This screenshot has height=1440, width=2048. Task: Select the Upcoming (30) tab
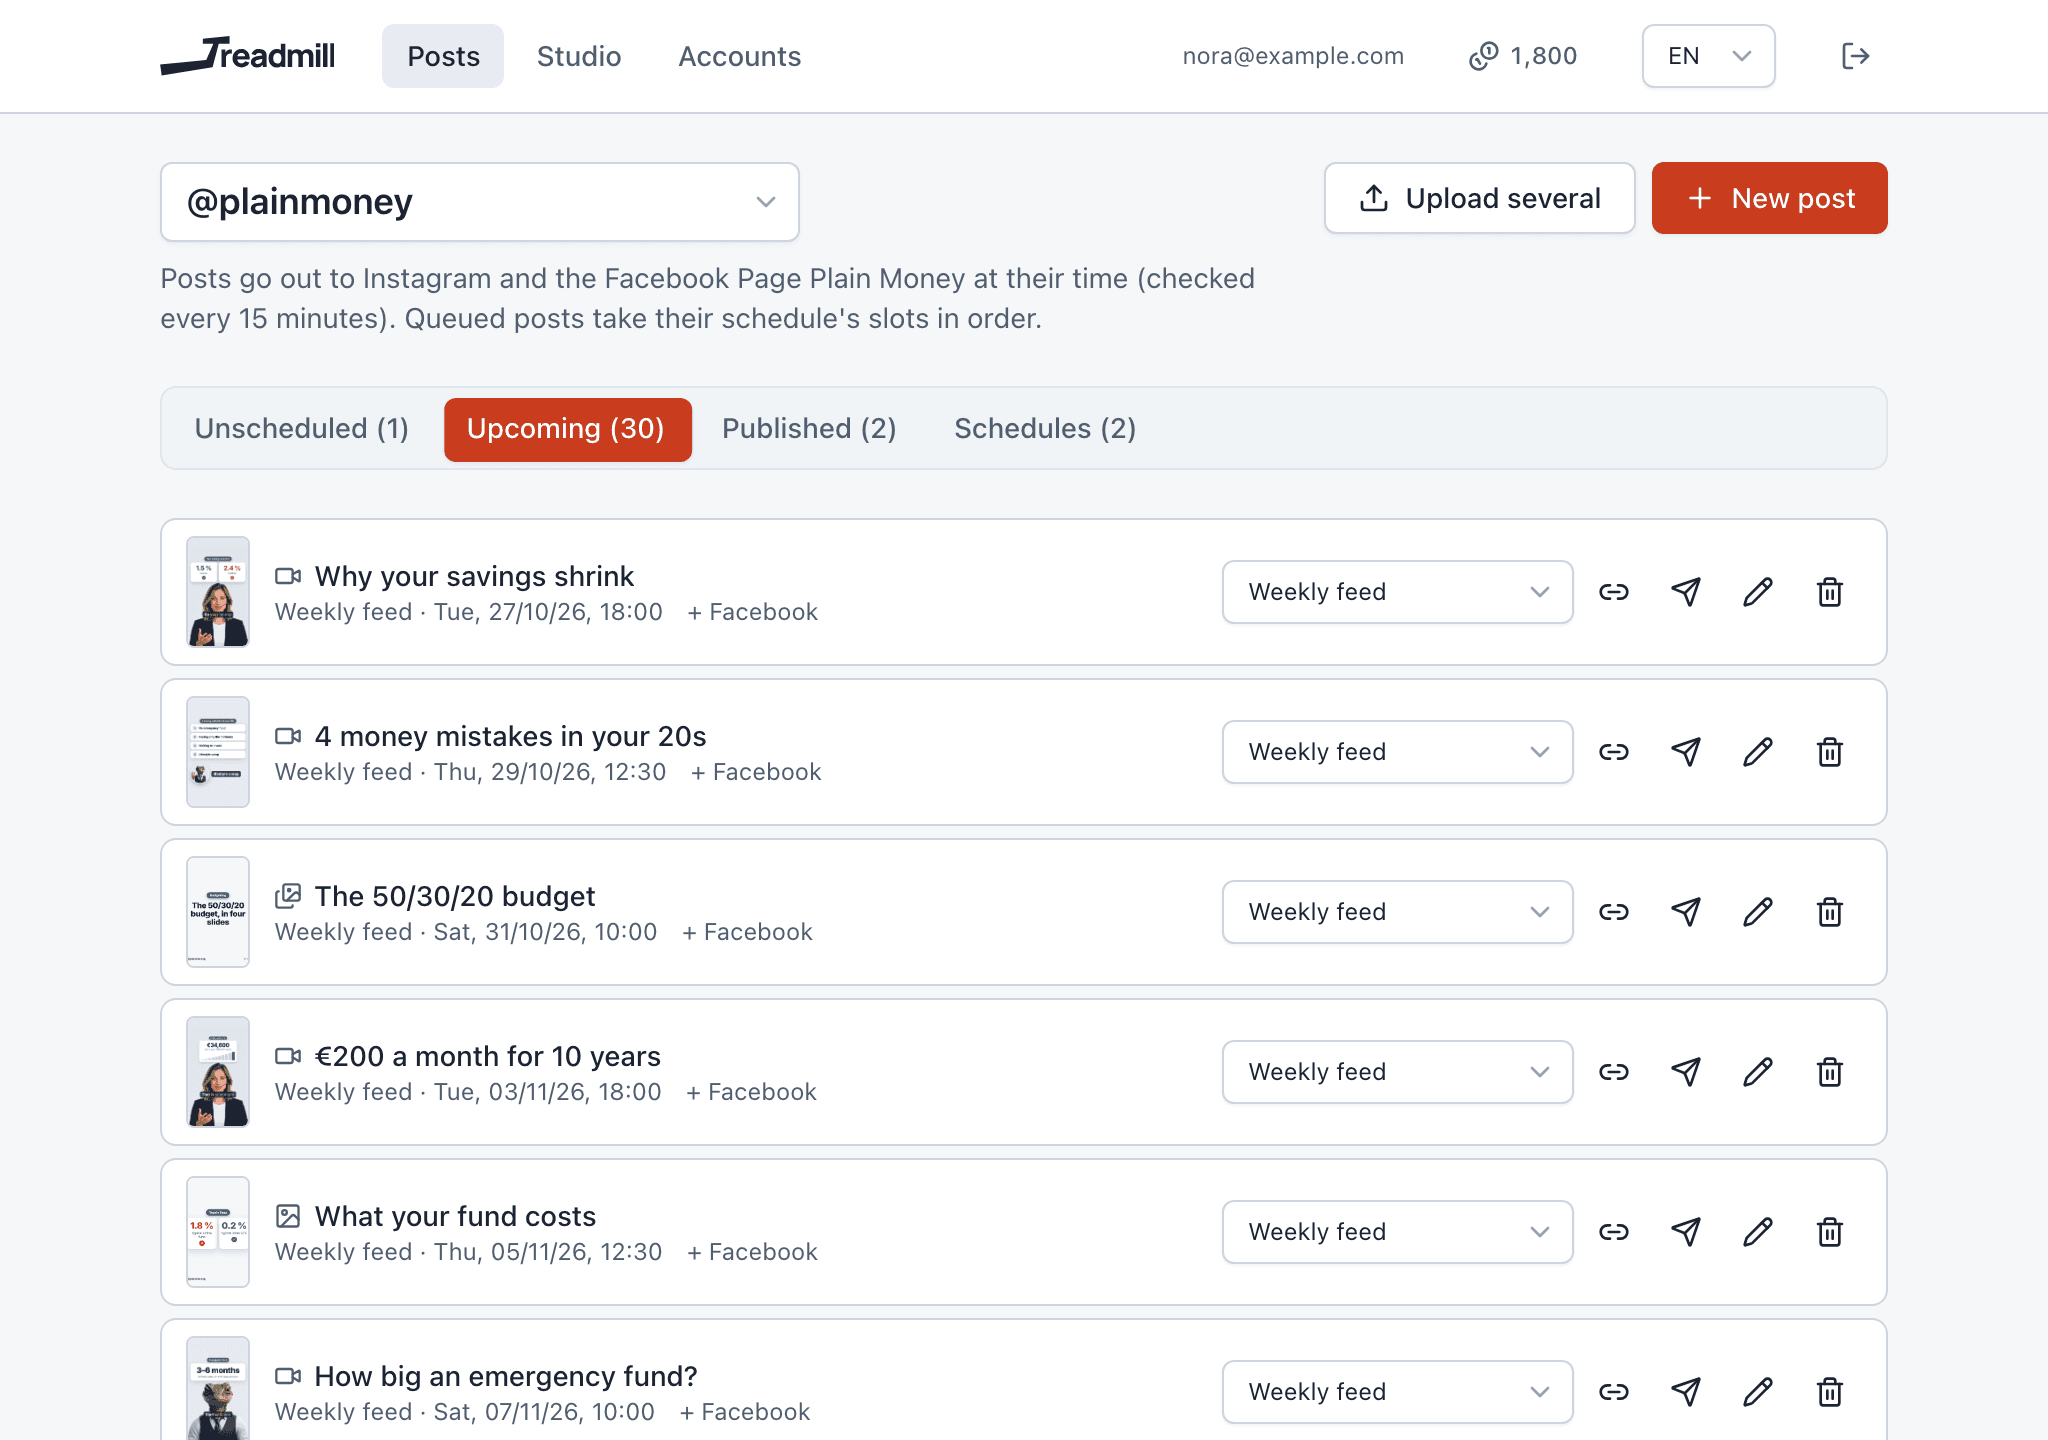point(567,429)
